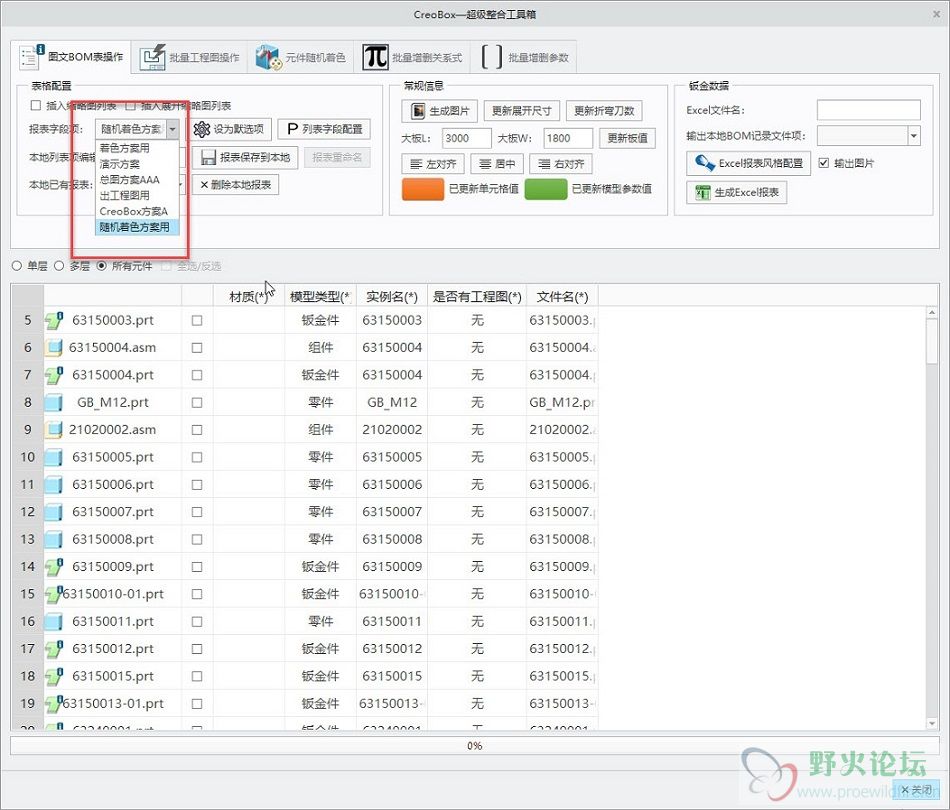
Task: Switch to 批量工程图操作 tab
Action: [189, 58]
